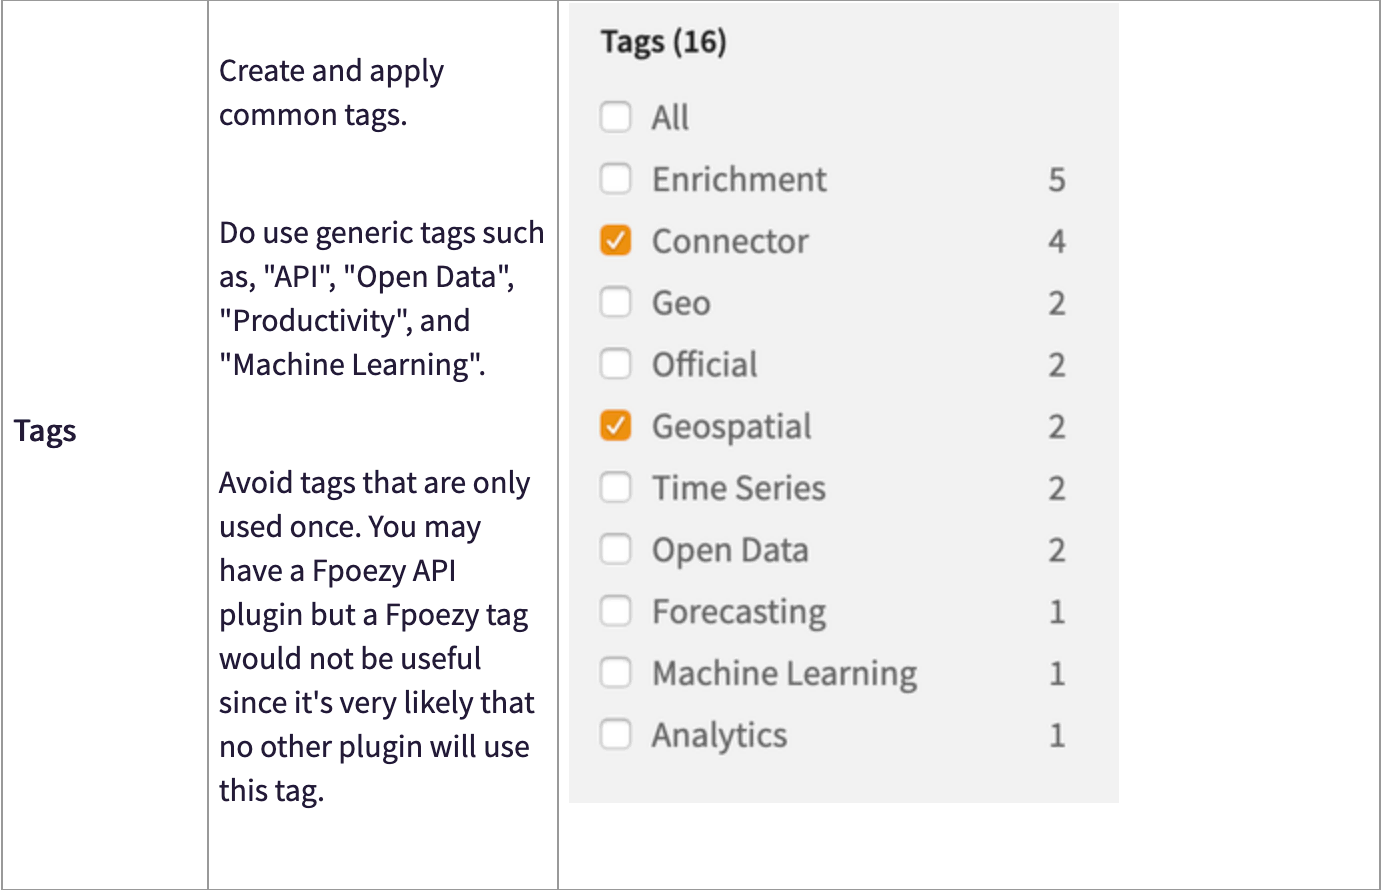Viewport: 1384px width, 890px height.
Task: Enable the Enrichment tag checkbox
Action: 616,179
